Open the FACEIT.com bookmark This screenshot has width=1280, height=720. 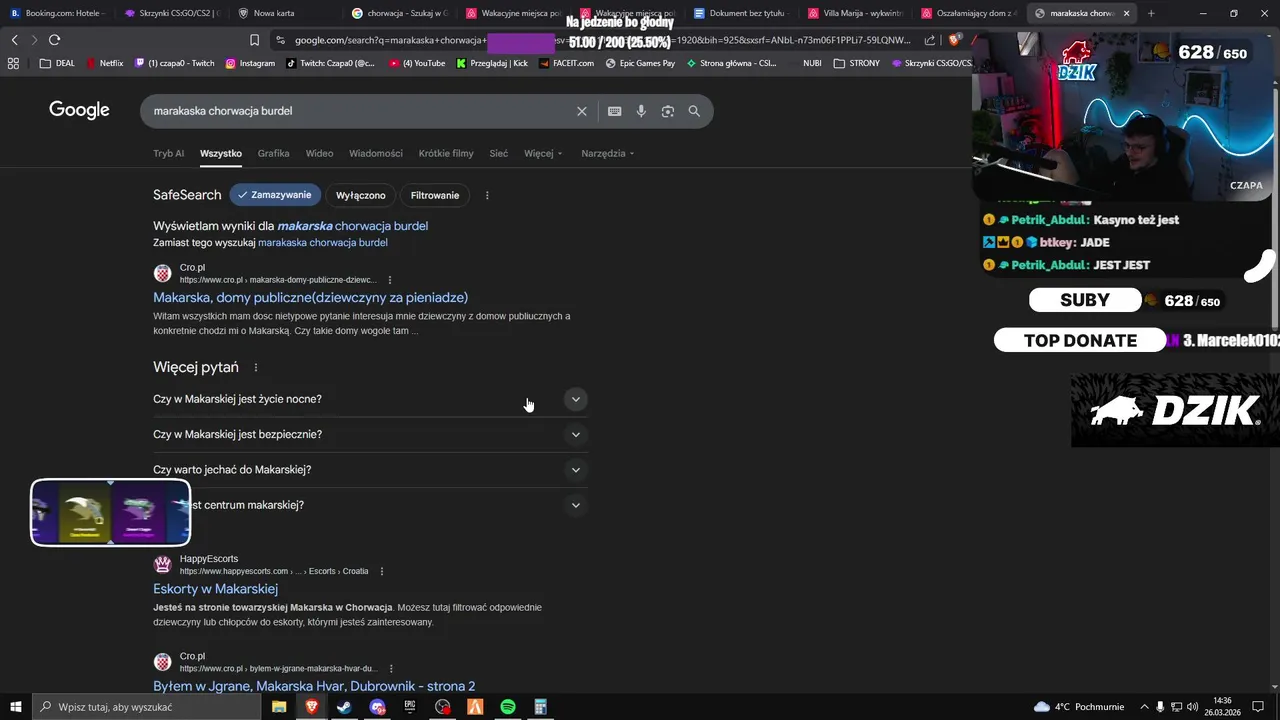coord(566,63)
